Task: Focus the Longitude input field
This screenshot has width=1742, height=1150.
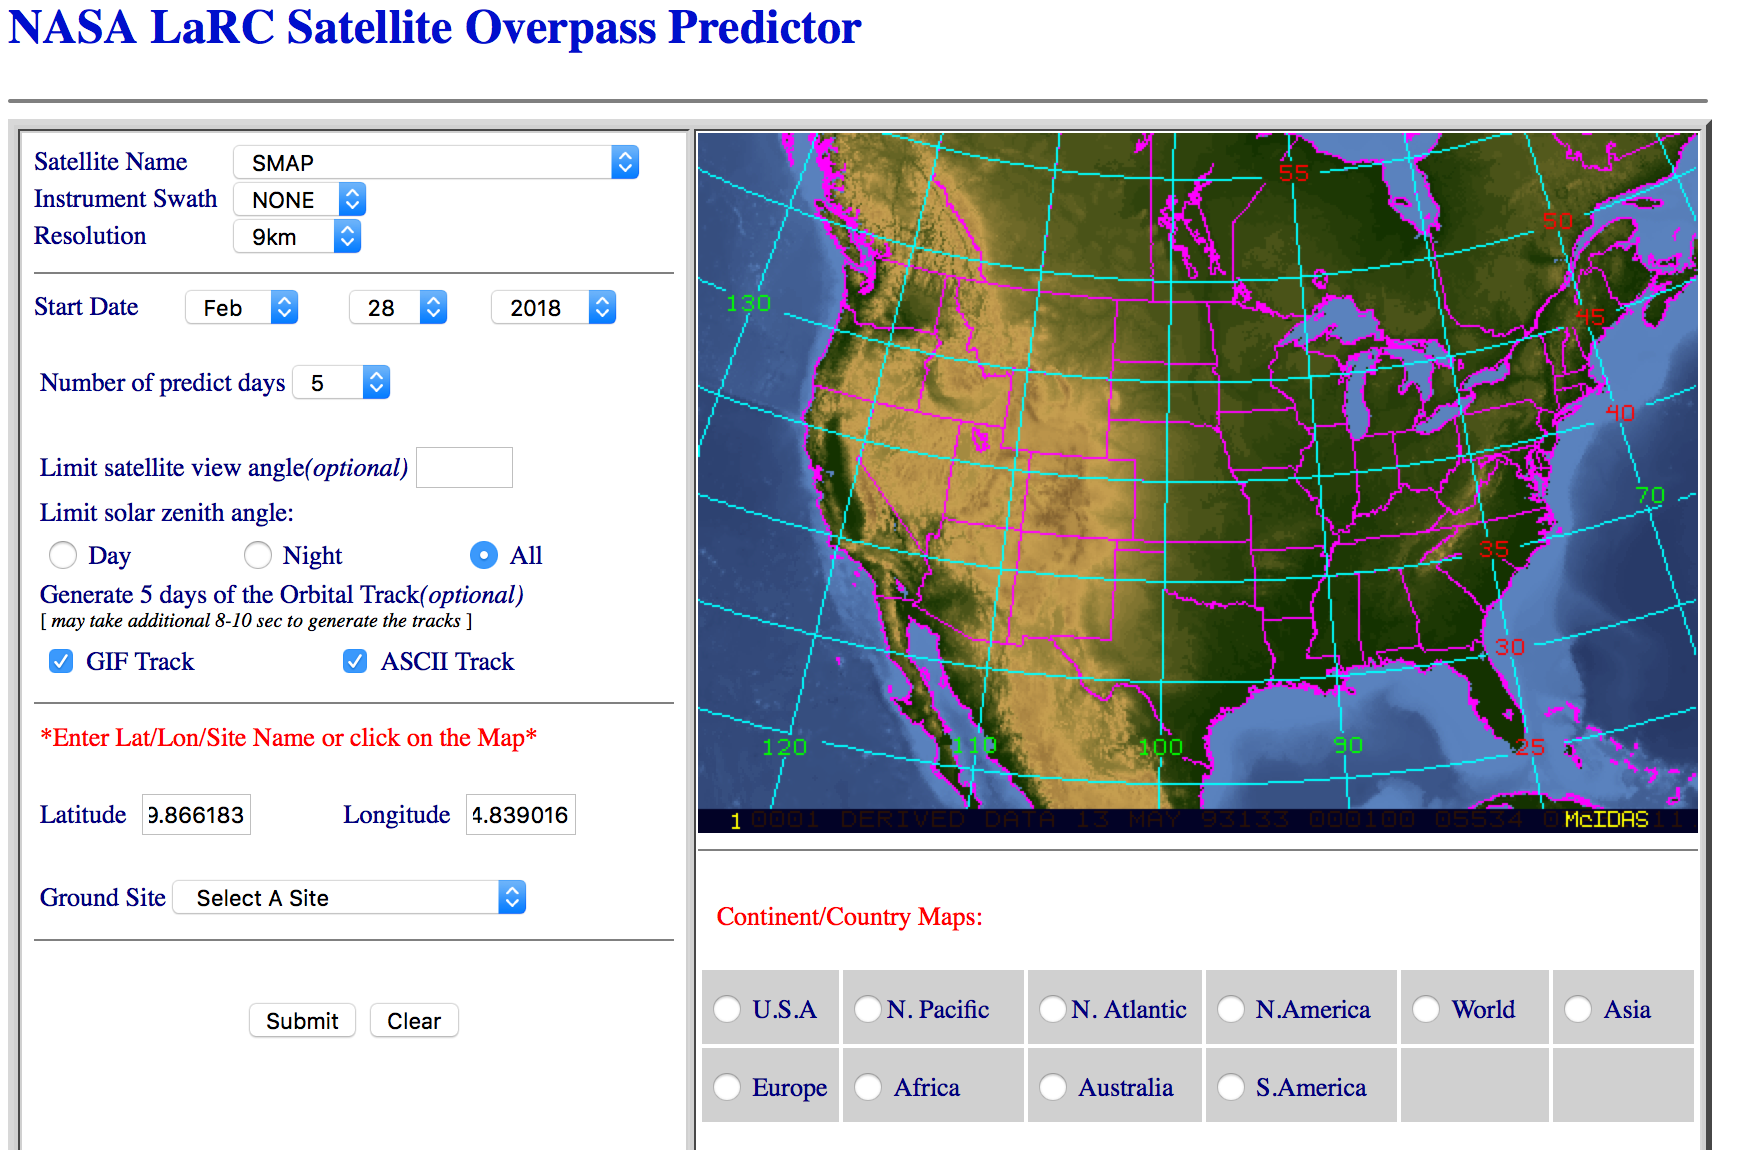Action: 520,815
